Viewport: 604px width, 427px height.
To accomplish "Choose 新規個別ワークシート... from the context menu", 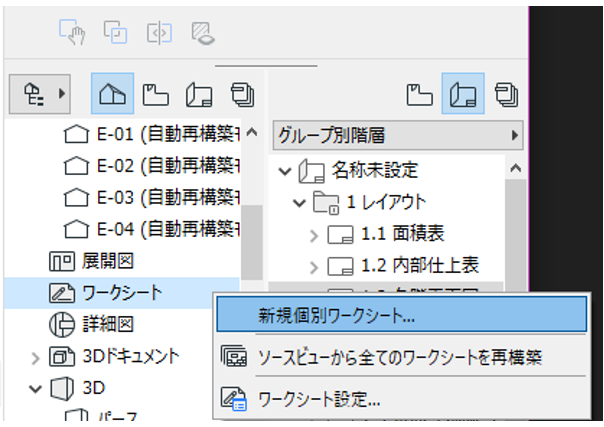I will pyautogui.click(x=401, y=314).
